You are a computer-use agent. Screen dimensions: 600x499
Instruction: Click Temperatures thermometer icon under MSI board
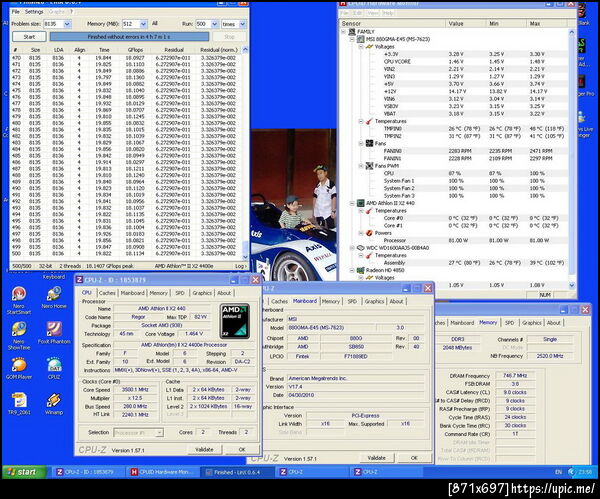[369, 121]
